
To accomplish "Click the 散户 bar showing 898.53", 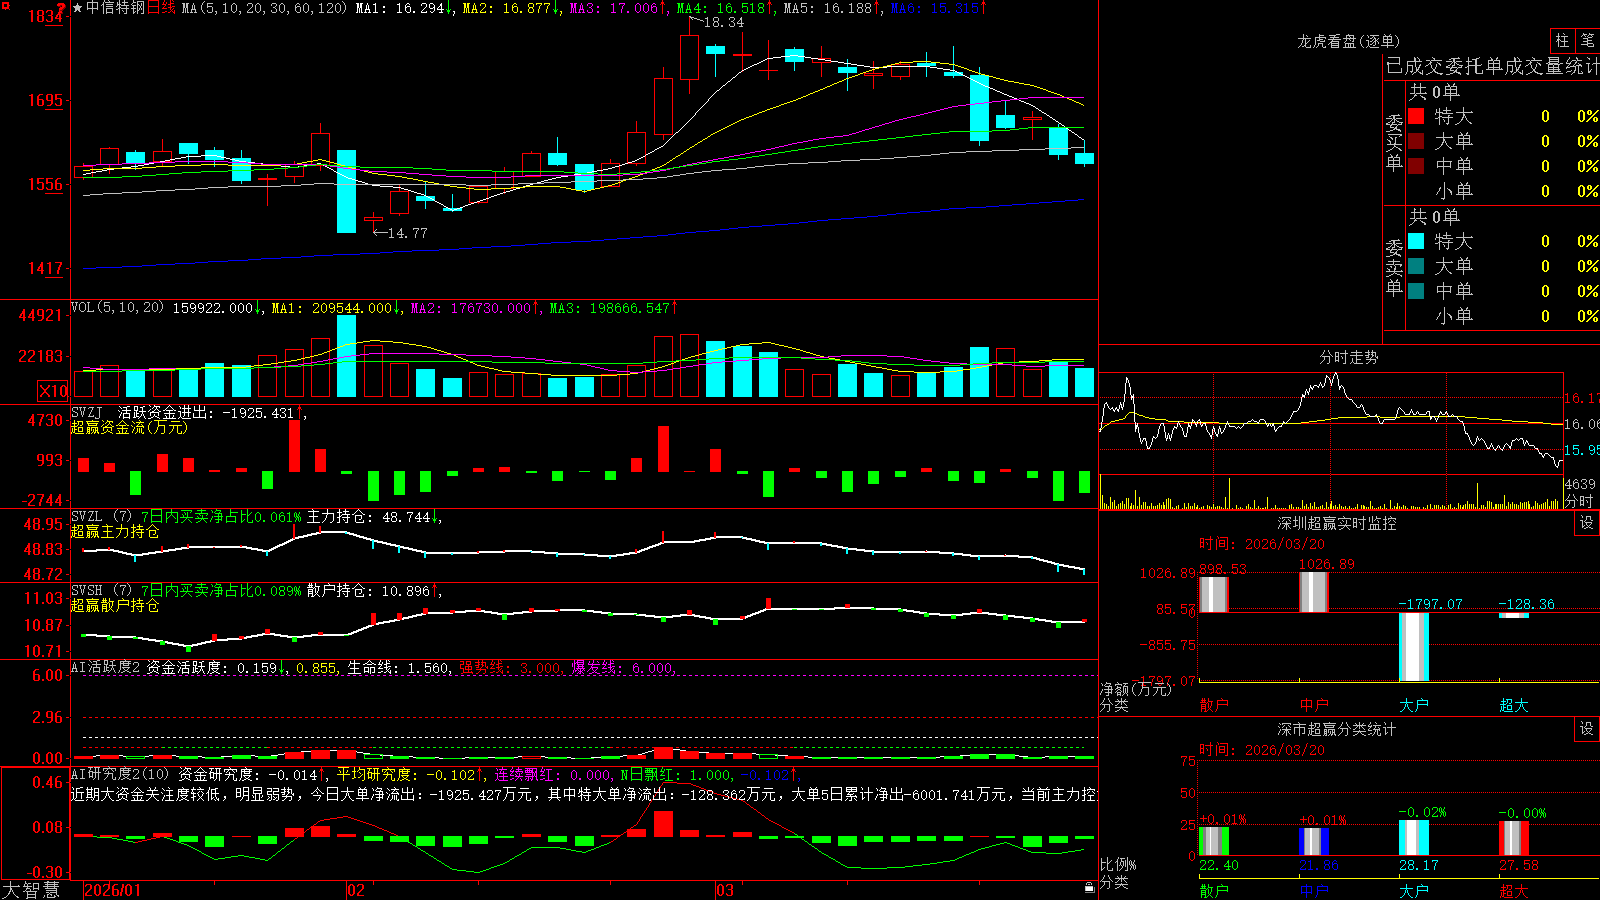I will coord(1214,594).
